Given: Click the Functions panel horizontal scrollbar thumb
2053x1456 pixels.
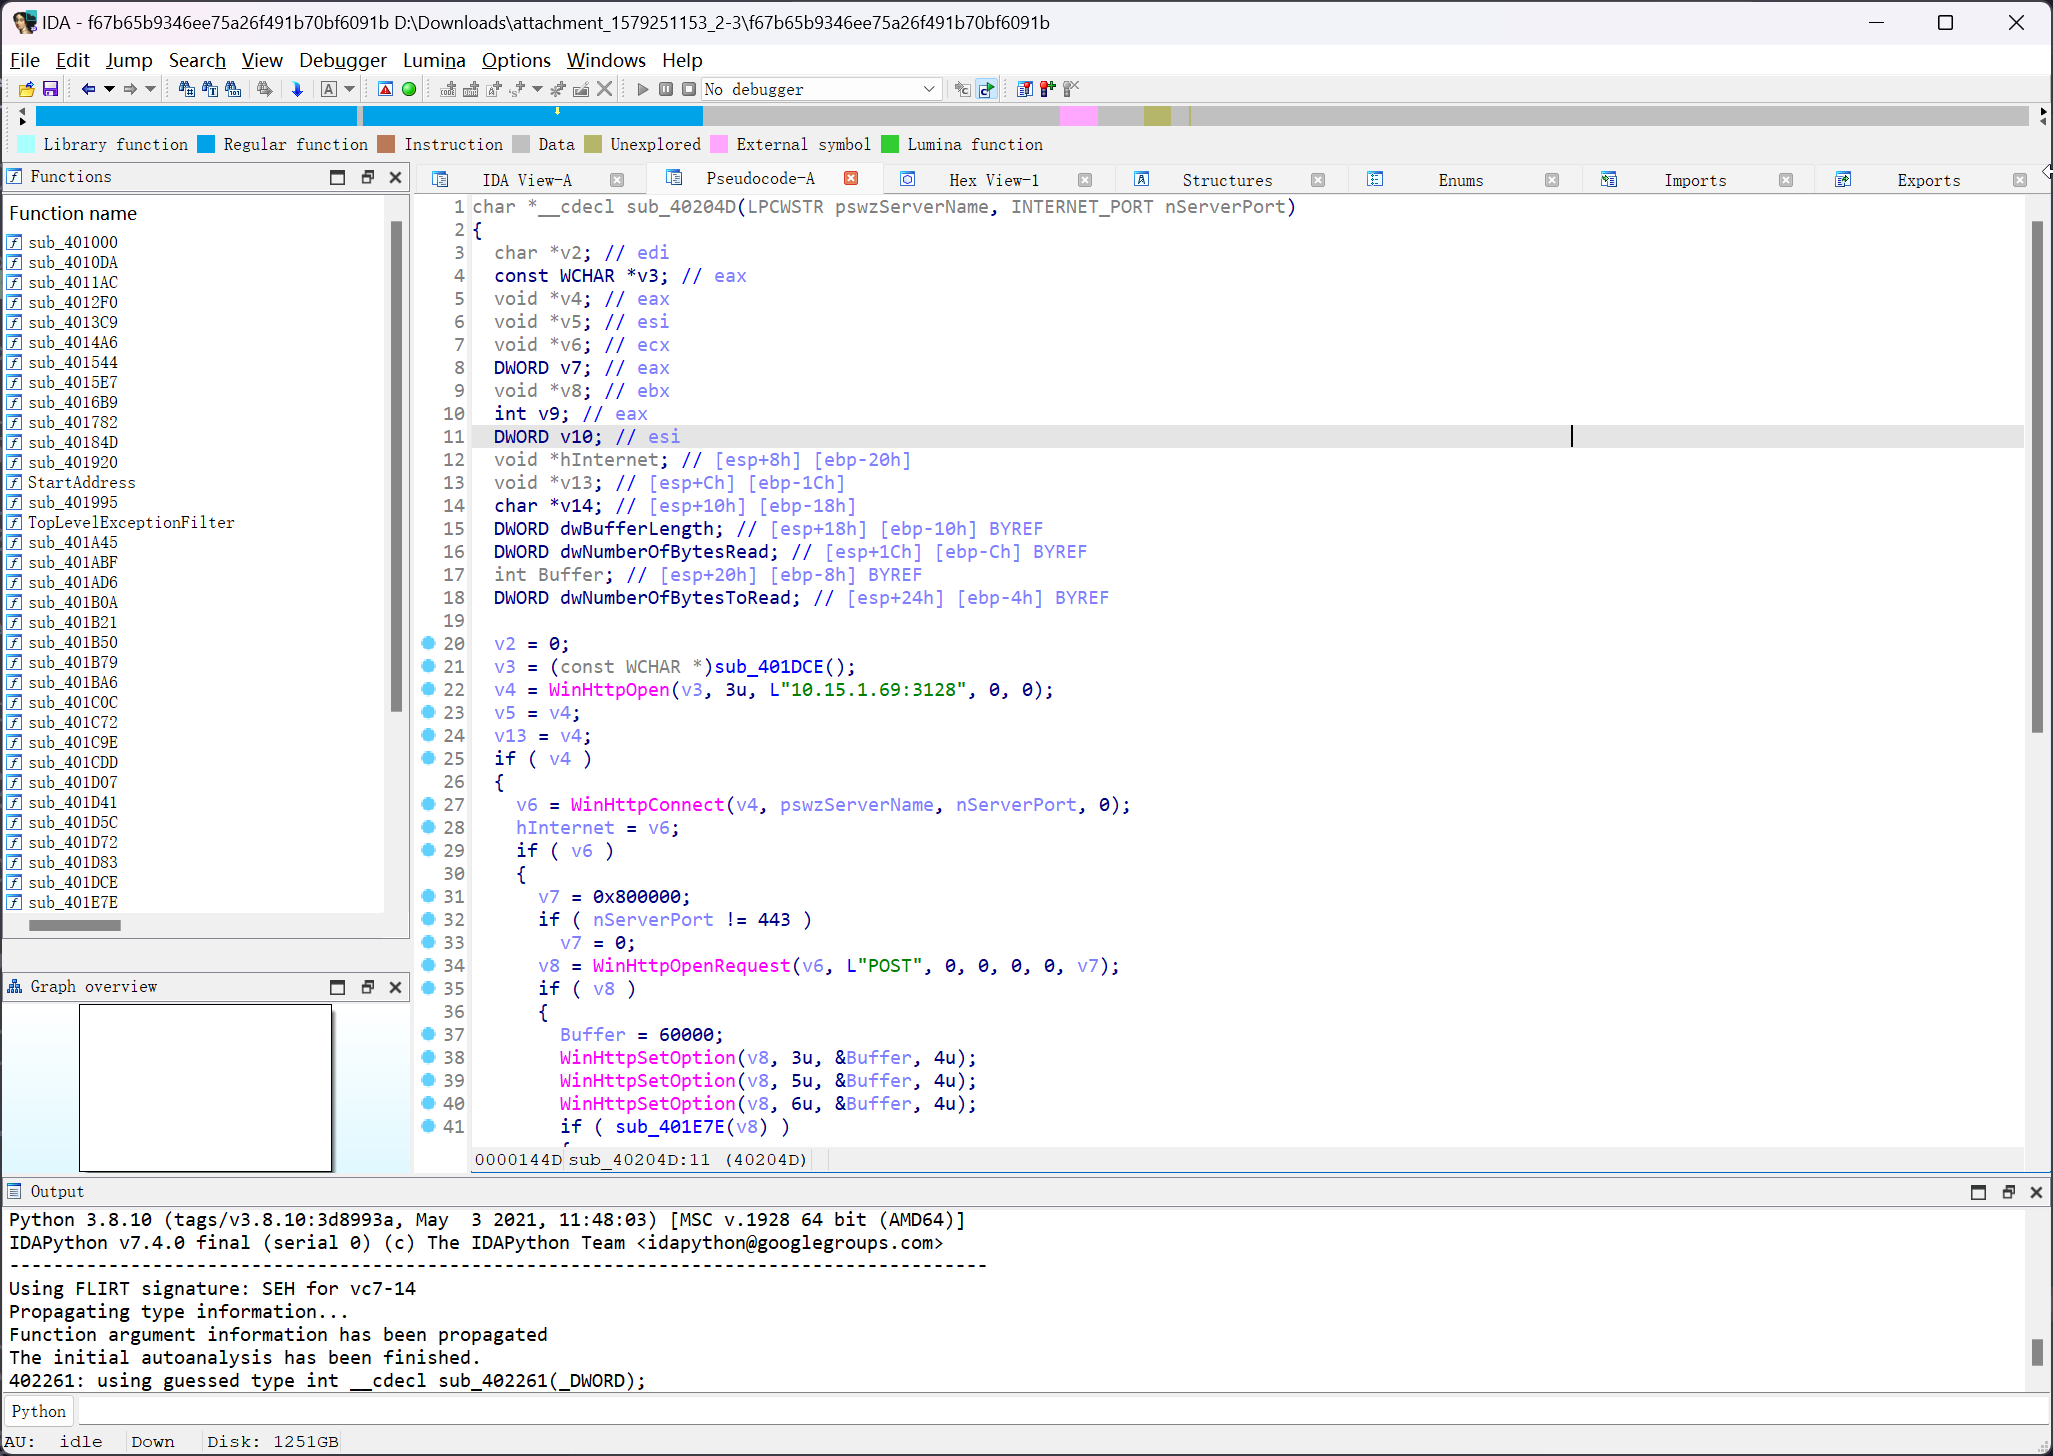Looking at the screenshot, I should point(75,925).
